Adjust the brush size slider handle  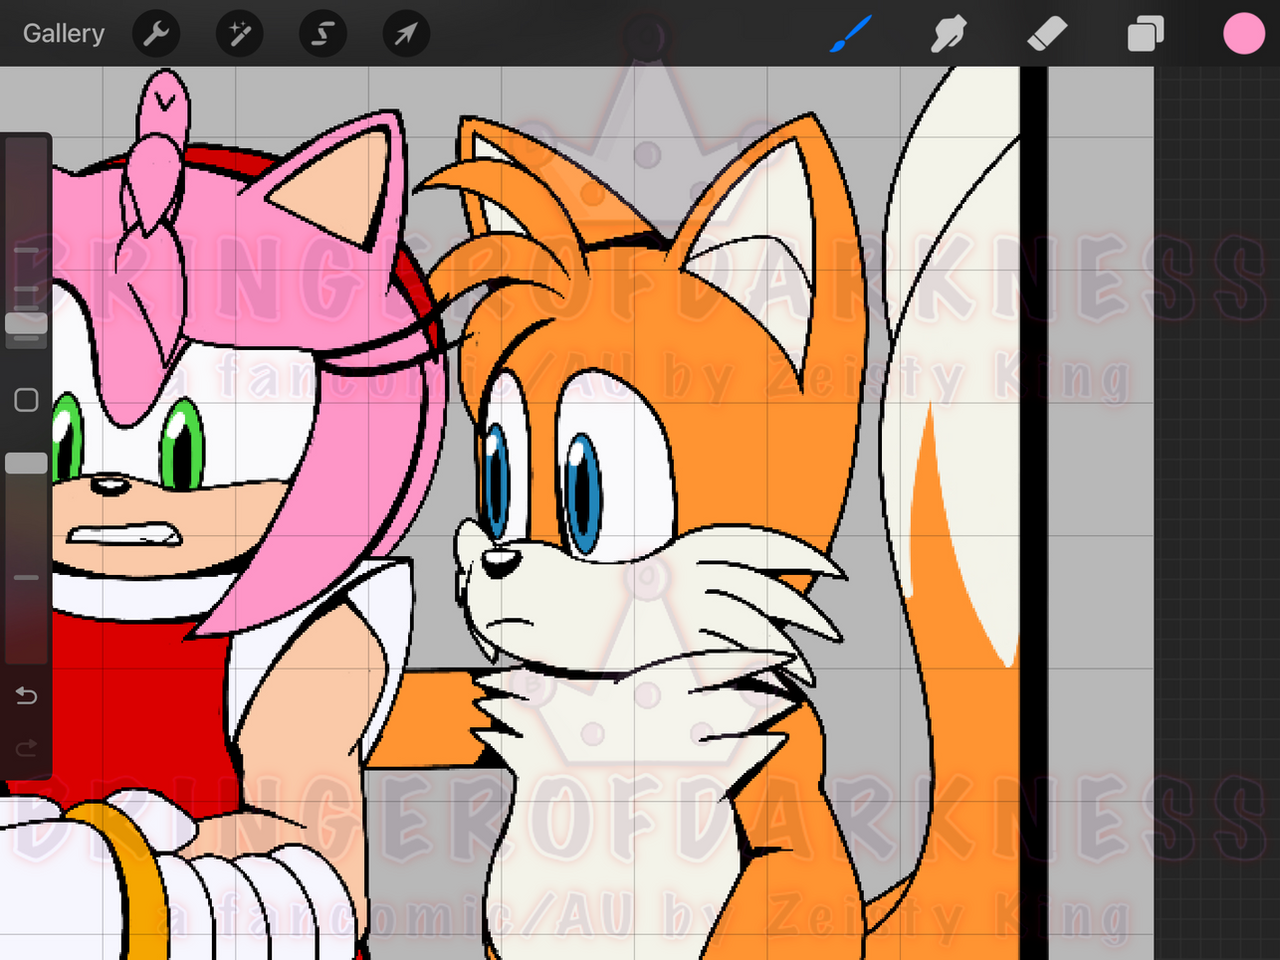click(27, 323)
